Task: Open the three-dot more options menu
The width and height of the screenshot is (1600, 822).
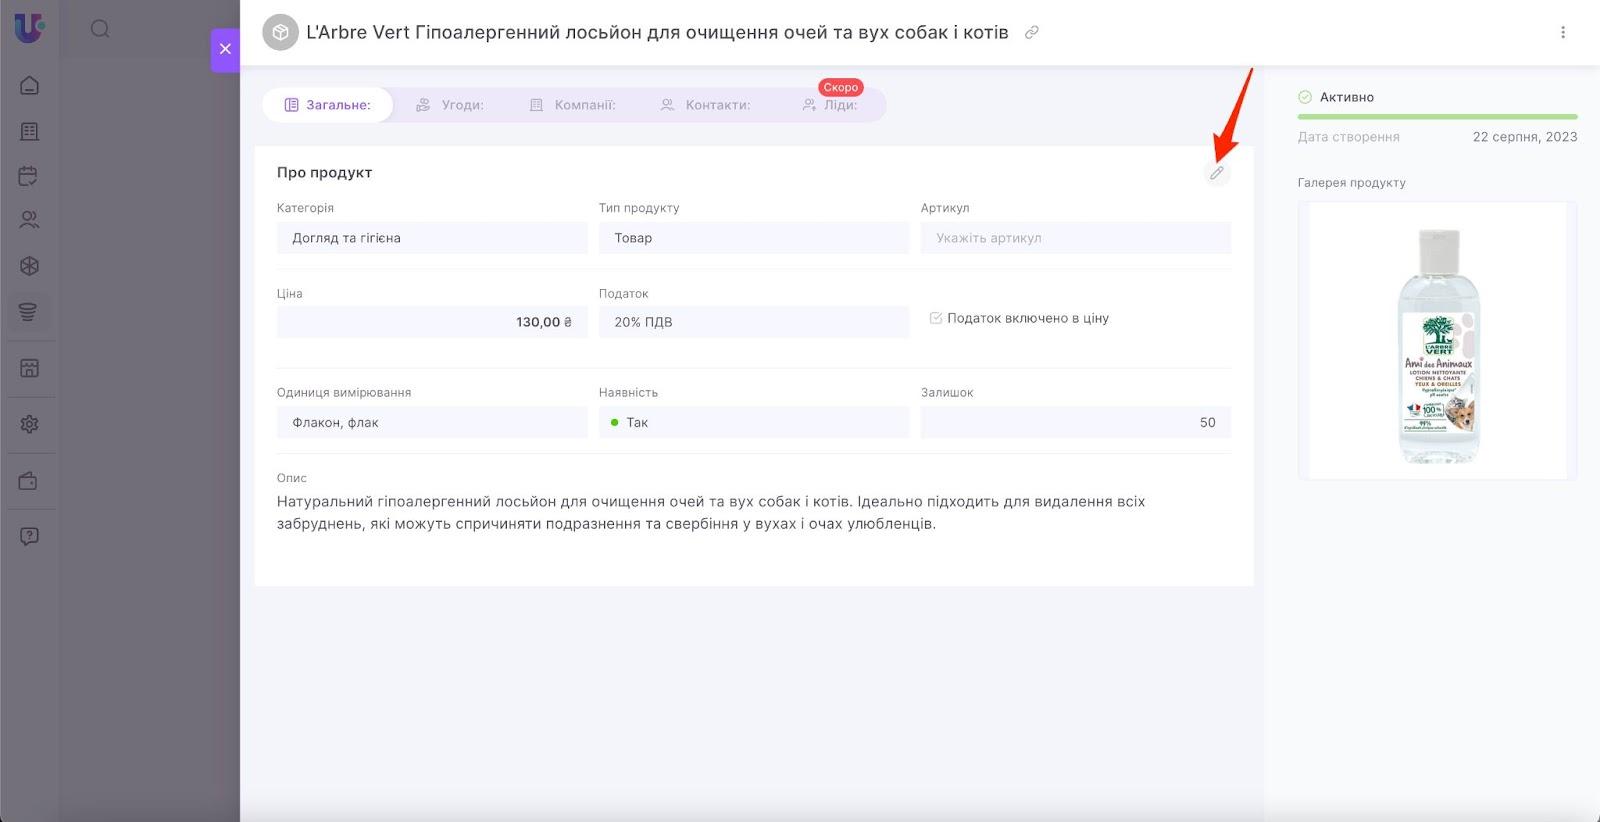Action: point(1563,32)
